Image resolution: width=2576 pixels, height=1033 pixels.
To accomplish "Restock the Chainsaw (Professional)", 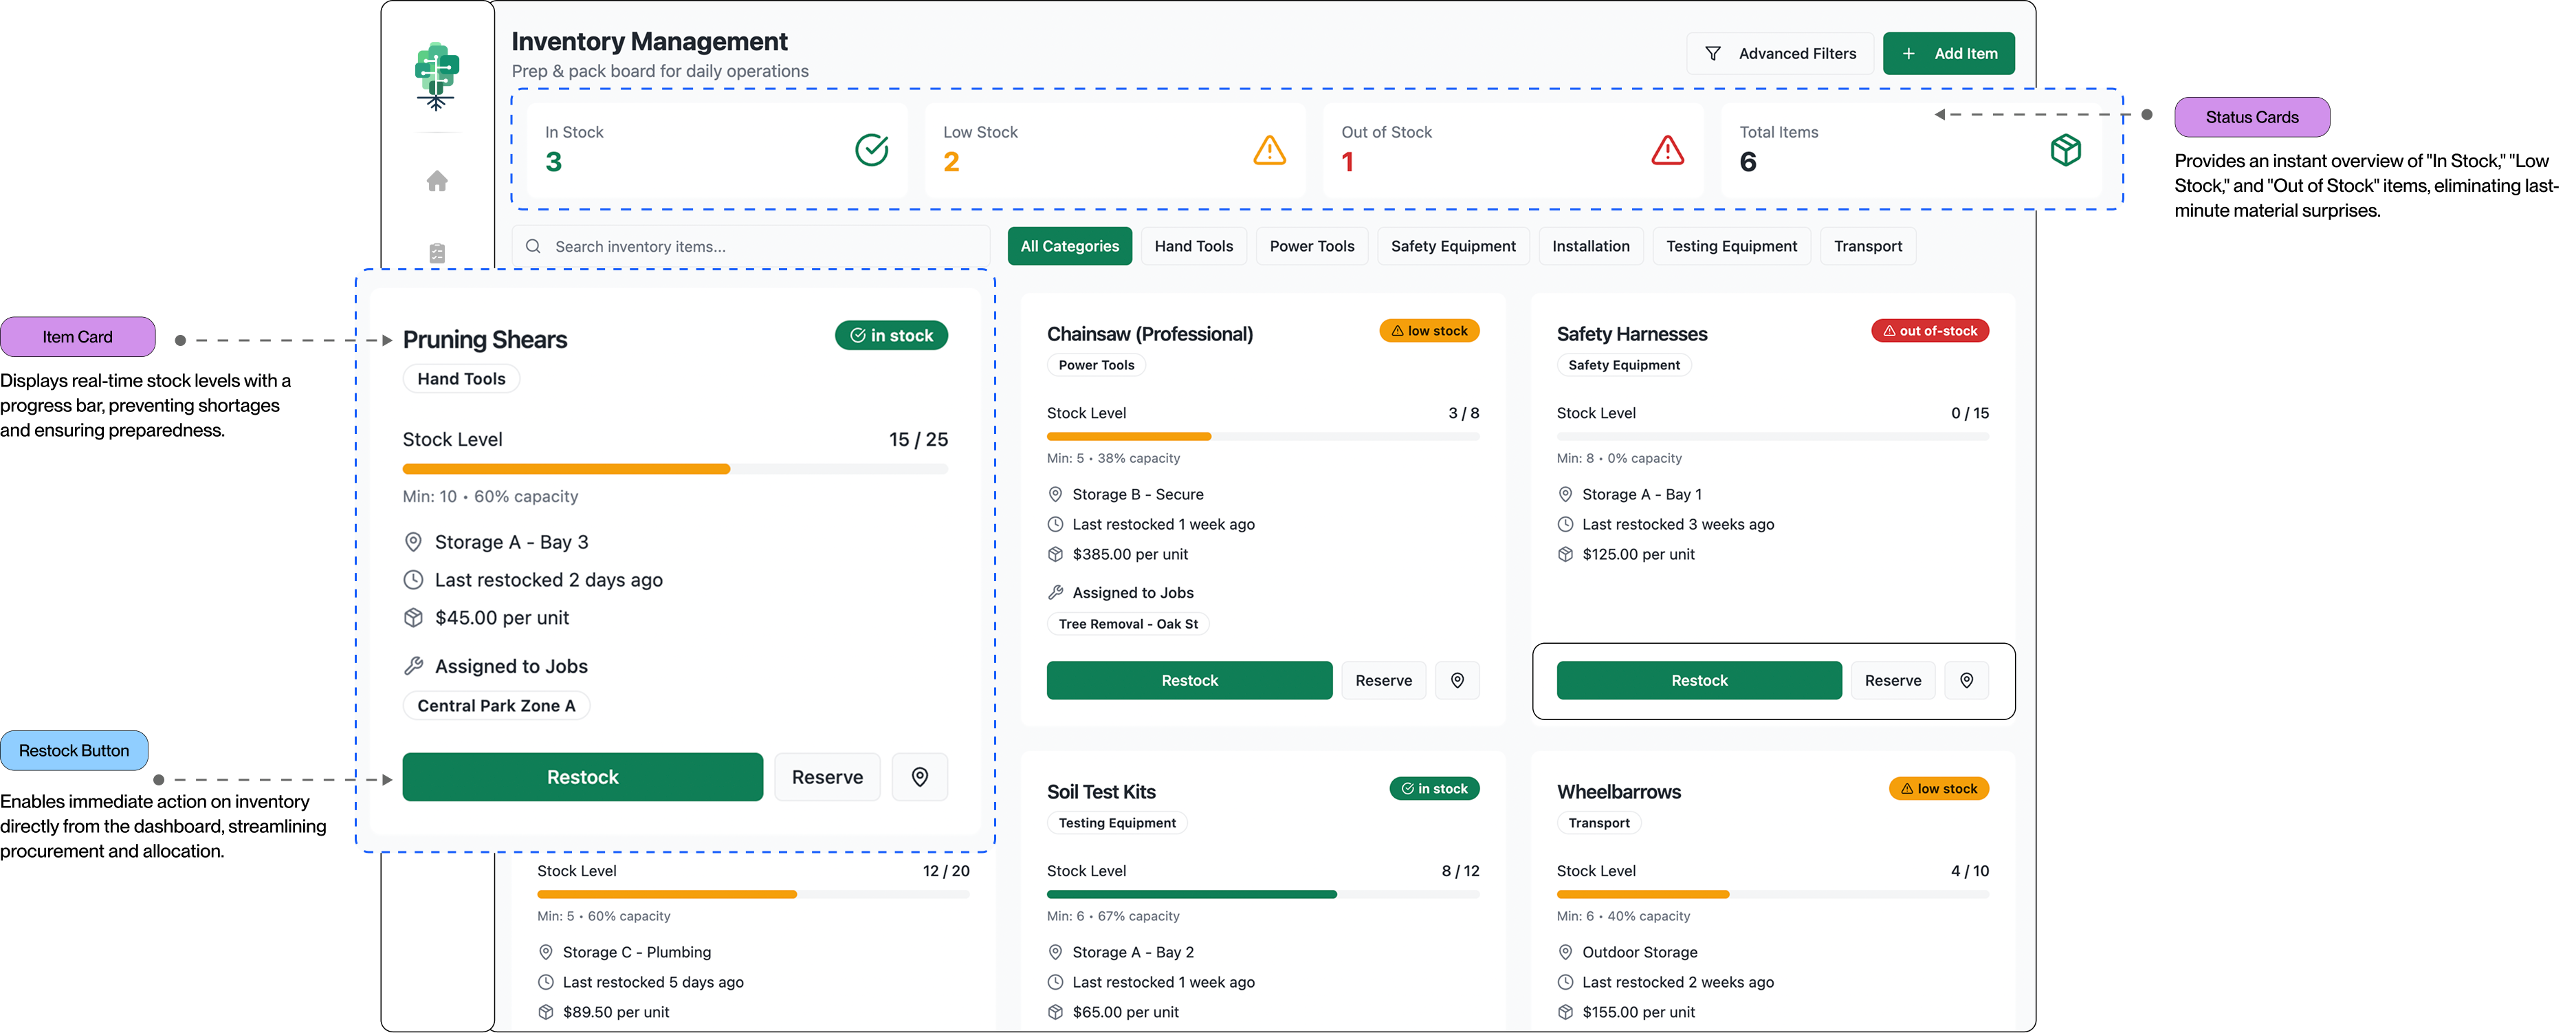I will (1189, 681).
